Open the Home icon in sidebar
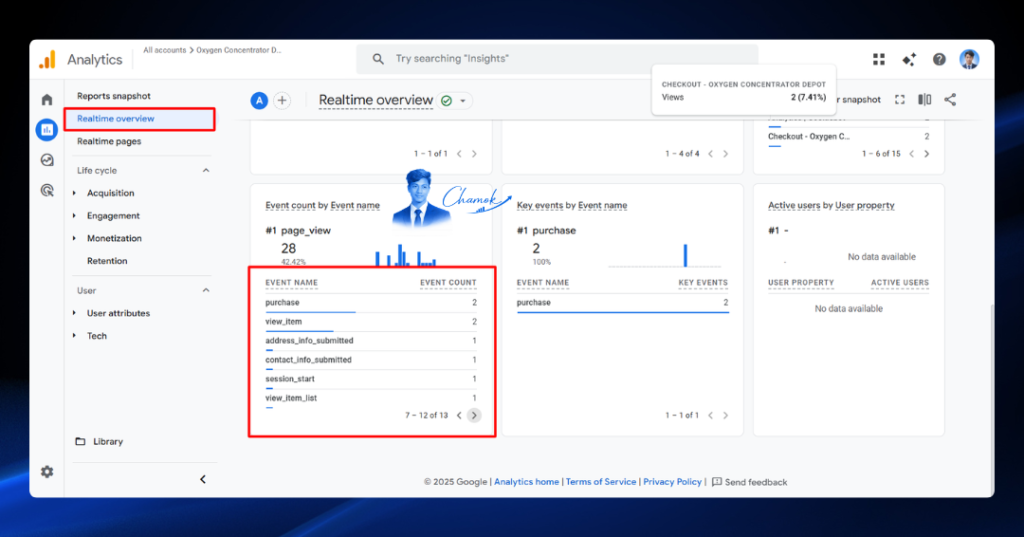 (x=47, y=100)
